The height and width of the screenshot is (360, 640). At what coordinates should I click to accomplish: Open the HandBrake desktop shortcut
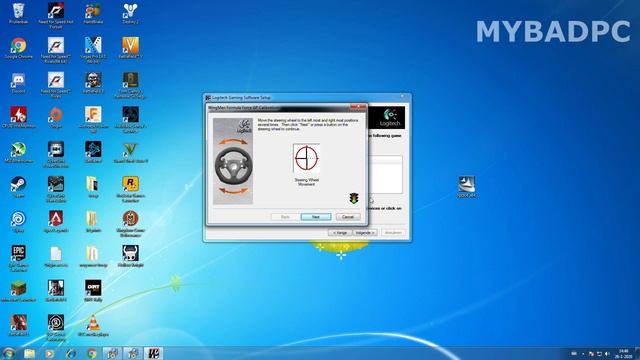click(x=93, y=13)
